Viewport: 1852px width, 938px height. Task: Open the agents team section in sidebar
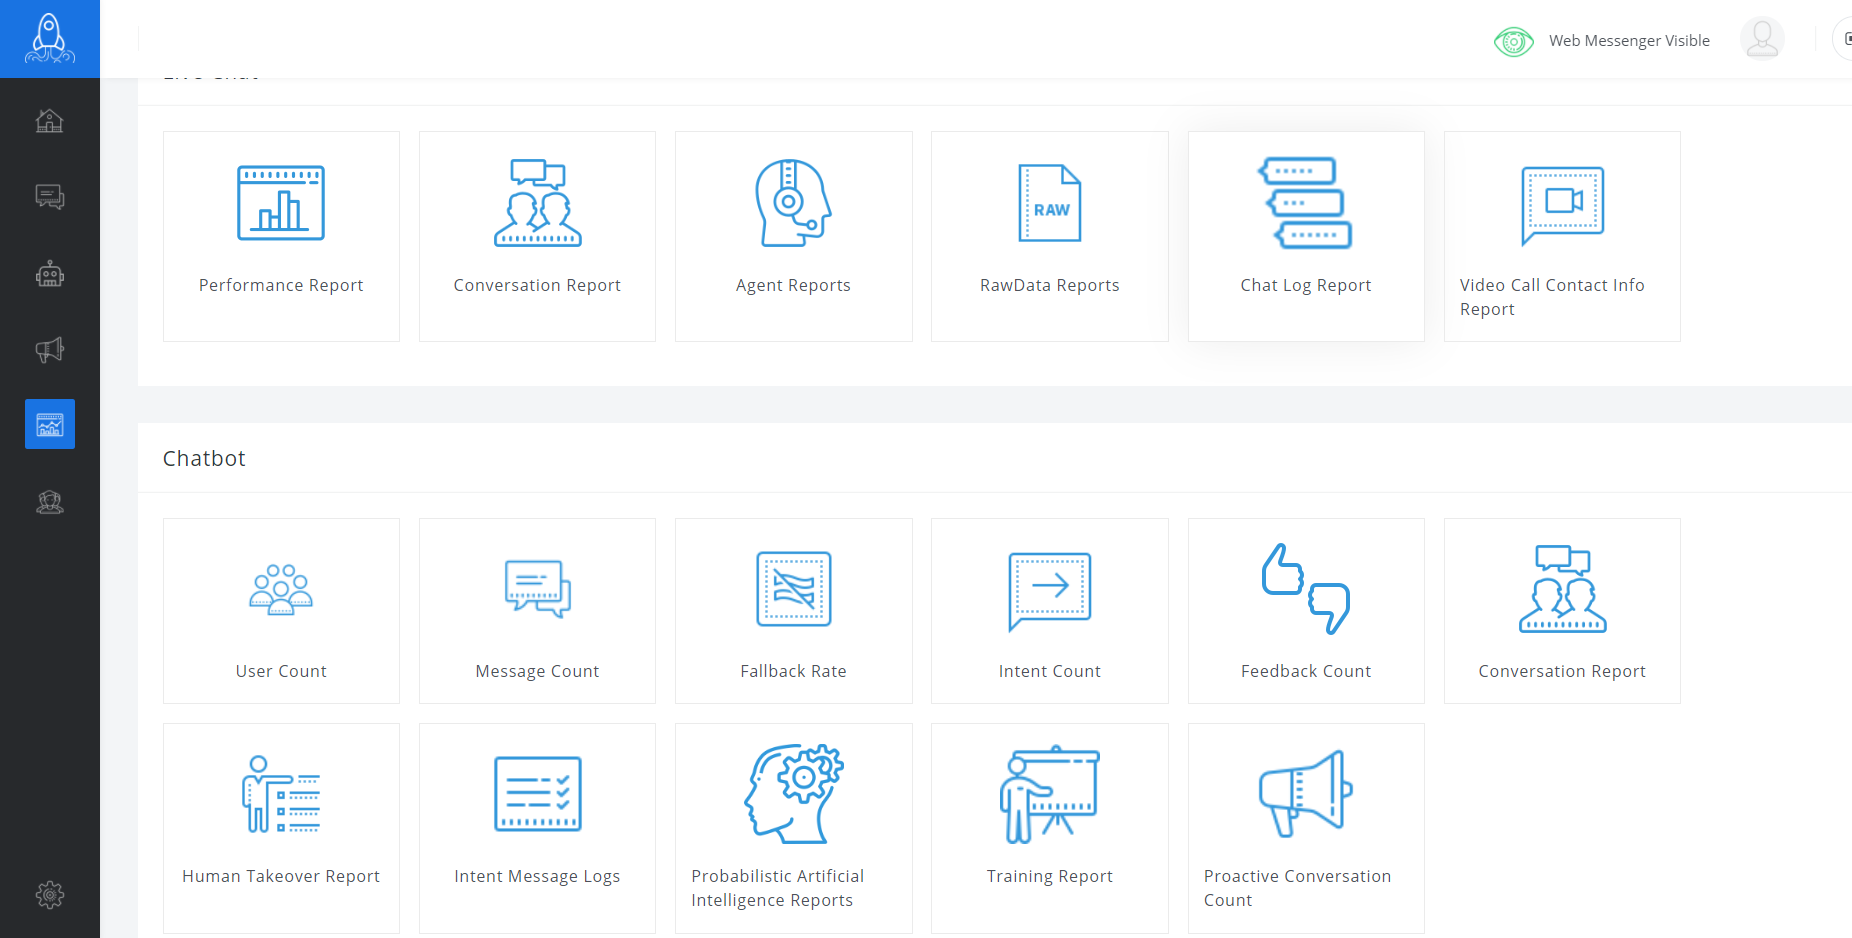coord(49,502)
